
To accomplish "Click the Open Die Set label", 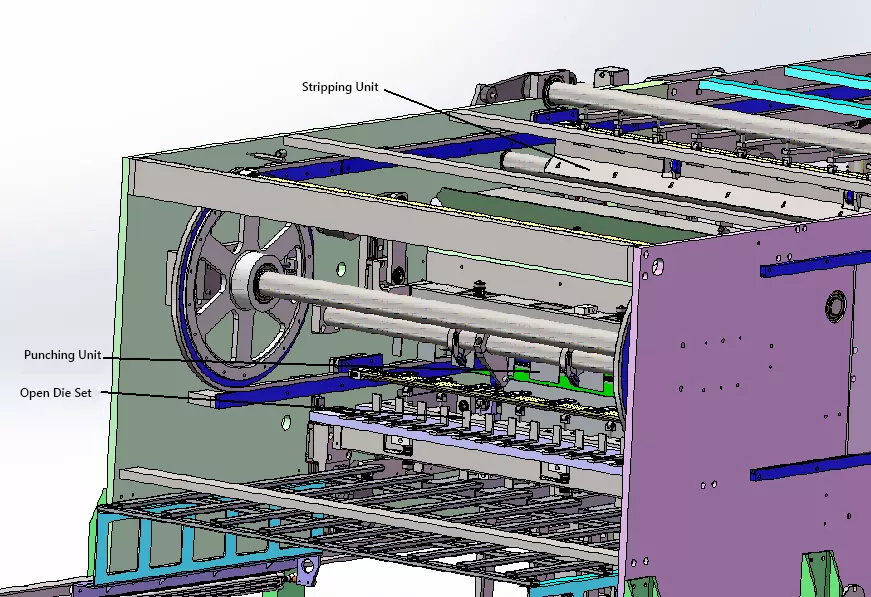I will tap(56, 393).
